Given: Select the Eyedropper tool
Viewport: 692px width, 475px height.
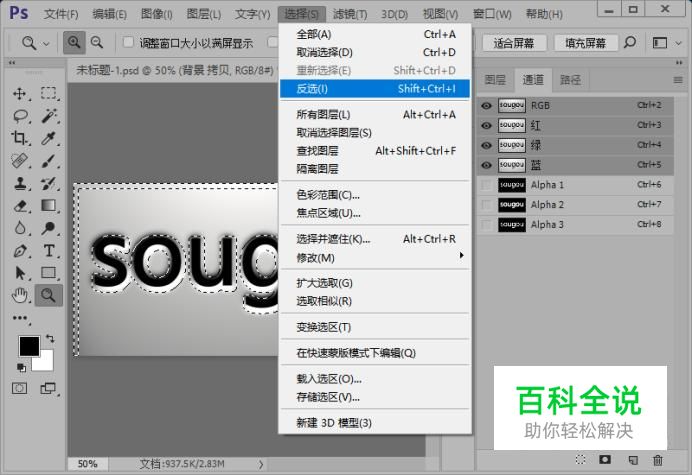Looking at the screenshot, I should click(49, 138).
